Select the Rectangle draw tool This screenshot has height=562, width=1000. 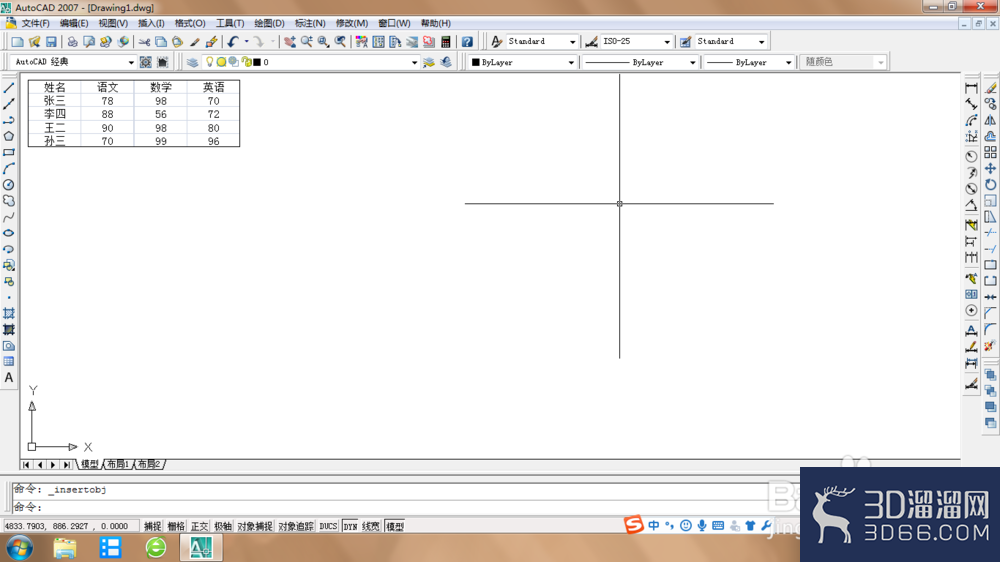click(x=9, y=152)
